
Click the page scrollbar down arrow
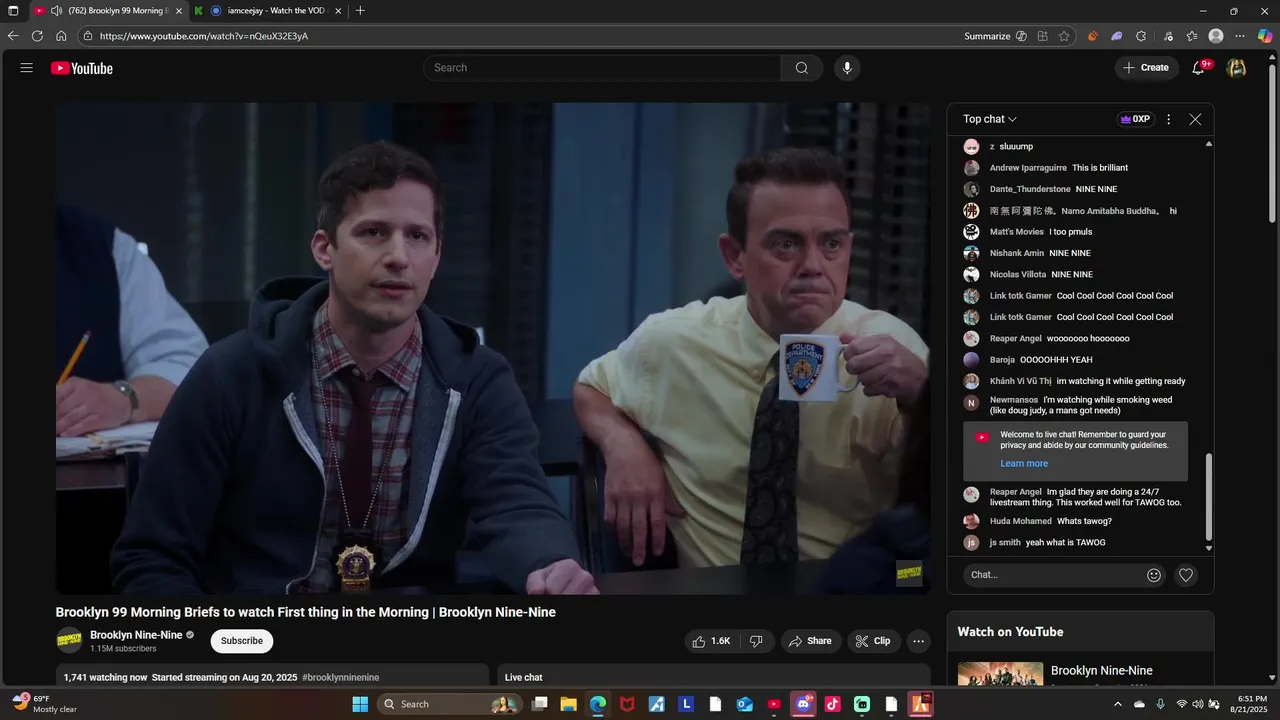point(1272,678)
